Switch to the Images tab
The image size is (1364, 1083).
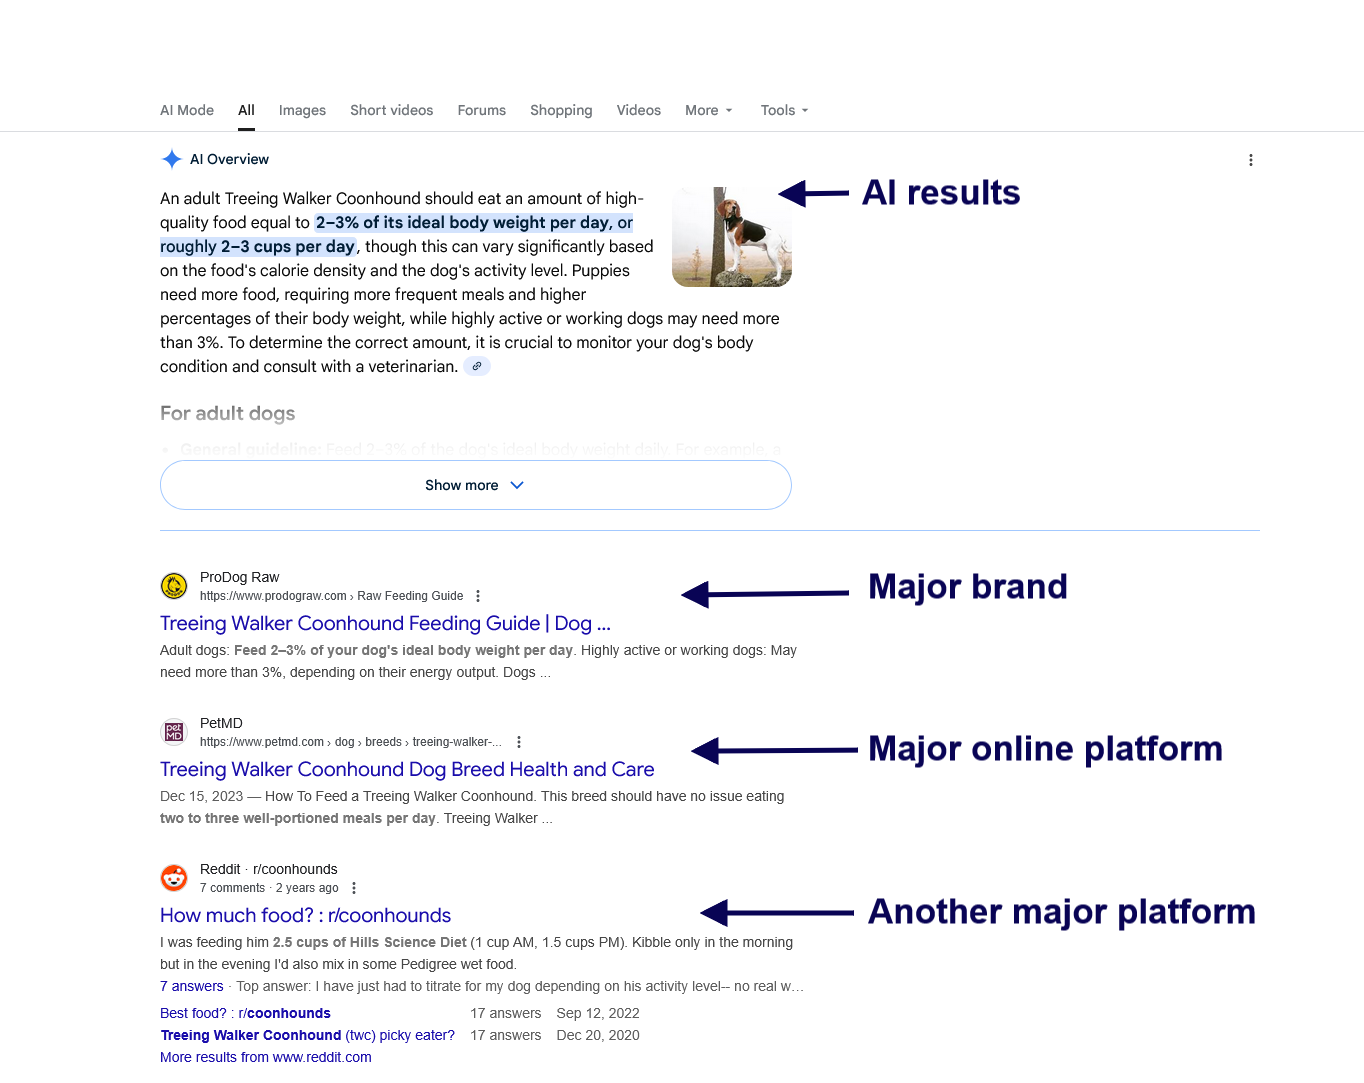302,110
